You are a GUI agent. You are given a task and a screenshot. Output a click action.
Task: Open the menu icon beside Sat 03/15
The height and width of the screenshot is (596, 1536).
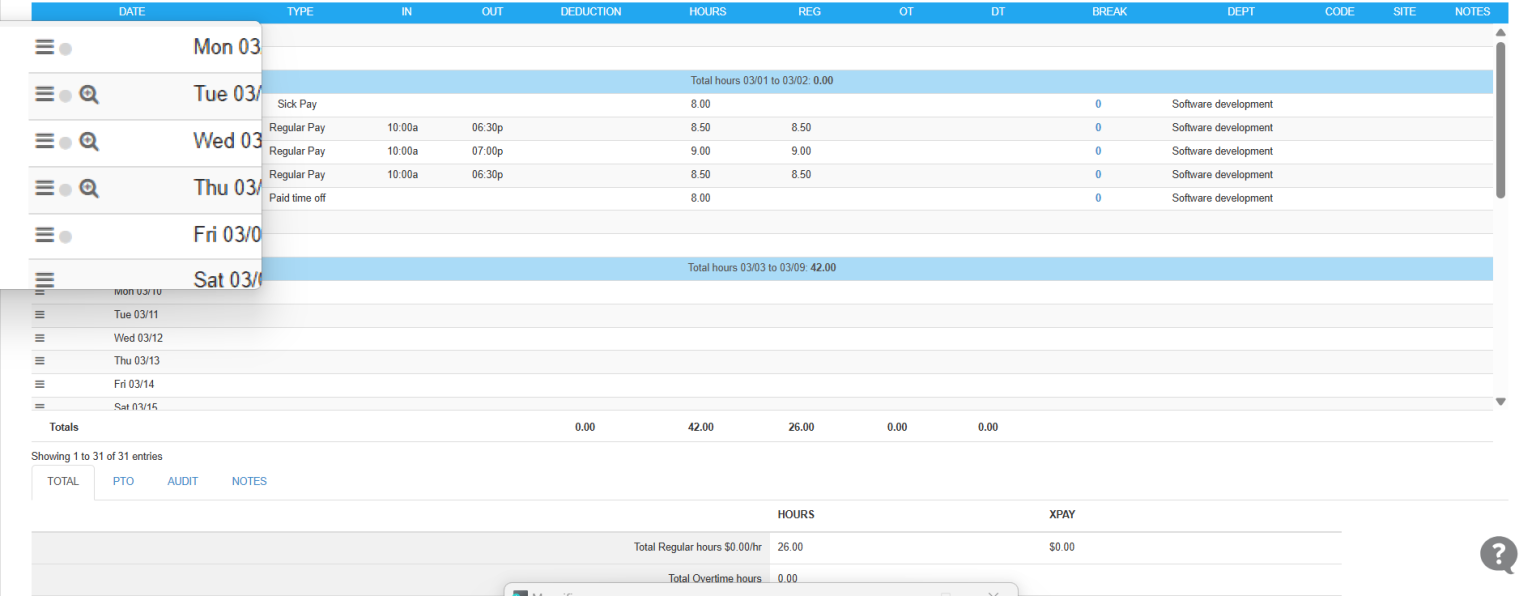(x=38, y=405)
